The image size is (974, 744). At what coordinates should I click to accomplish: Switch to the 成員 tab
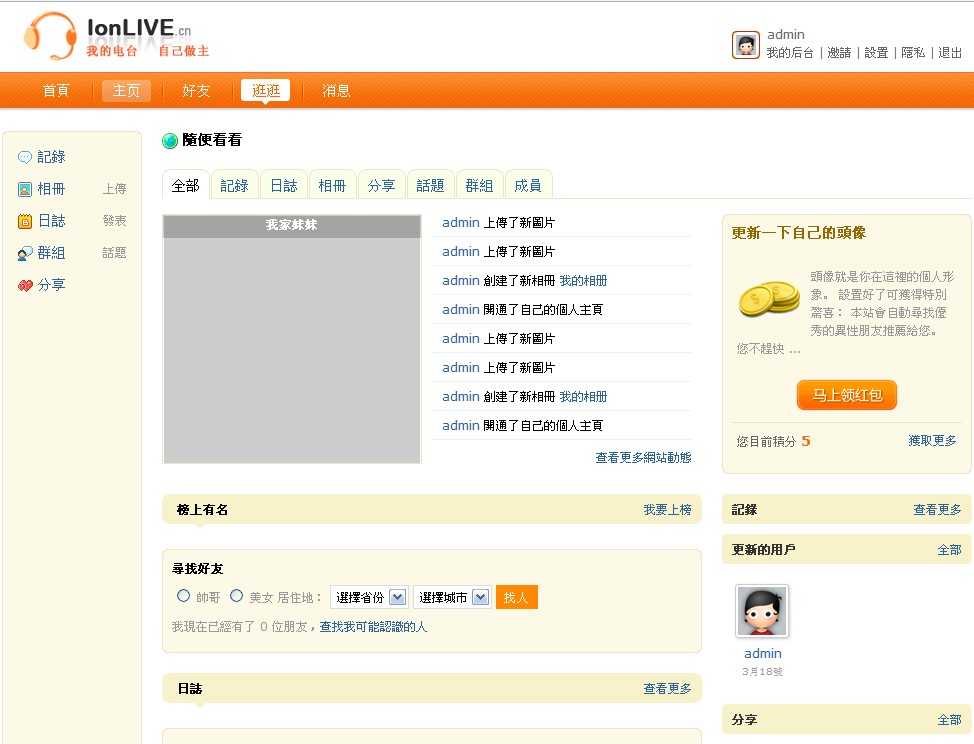[528, 186]
